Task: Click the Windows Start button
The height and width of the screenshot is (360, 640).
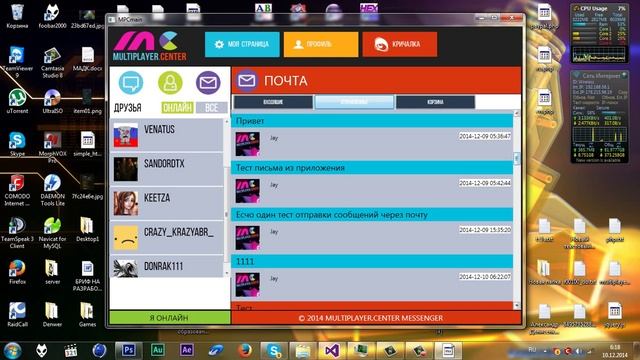Action: (12, 351)
